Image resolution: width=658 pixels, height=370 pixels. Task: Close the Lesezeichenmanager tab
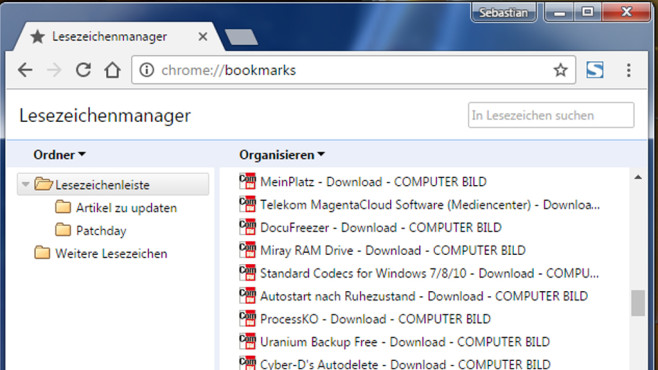[203, 36]
